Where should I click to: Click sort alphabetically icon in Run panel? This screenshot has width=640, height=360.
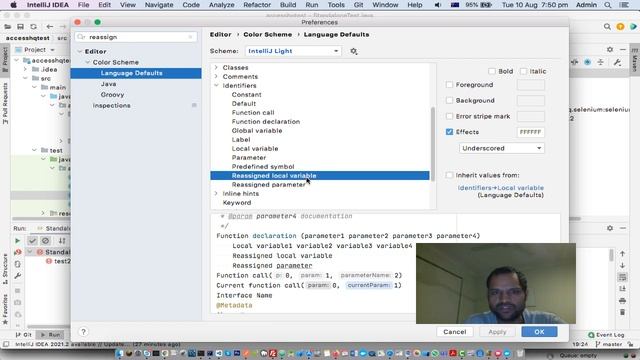tap(62, 241)
